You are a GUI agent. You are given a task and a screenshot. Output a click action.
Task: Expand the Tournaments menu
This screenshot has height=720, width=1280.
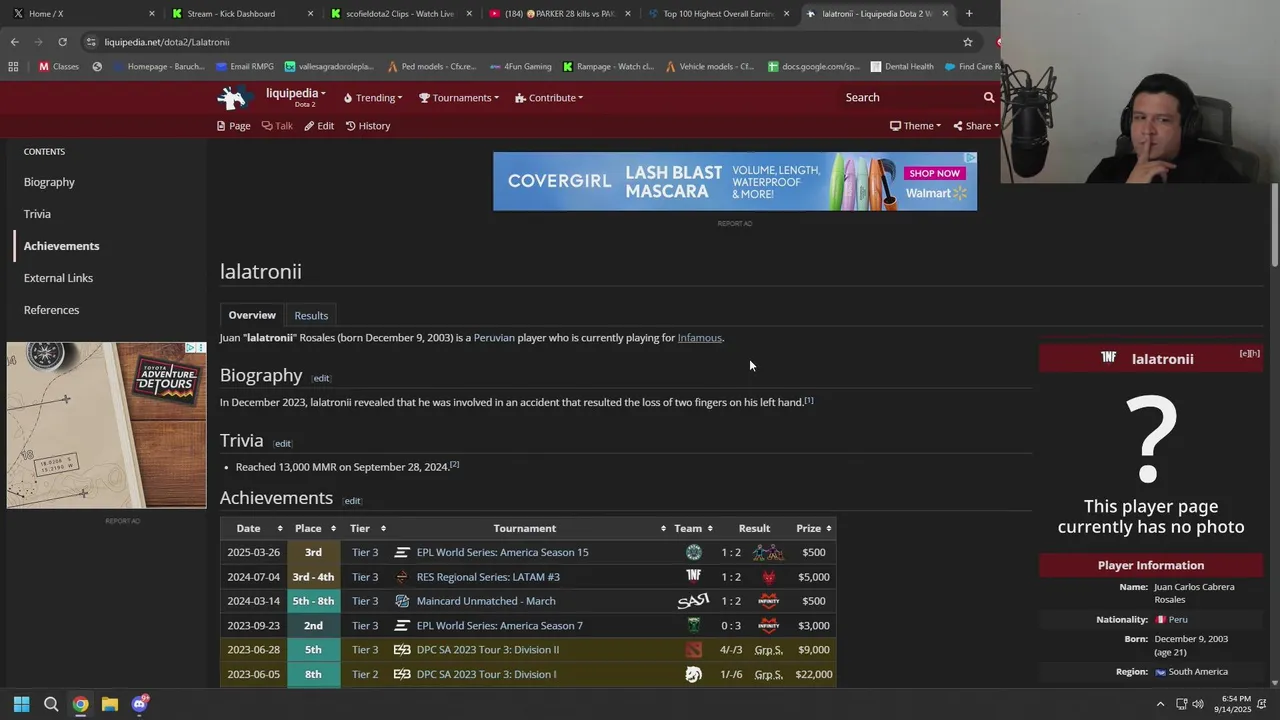(459, 97)
